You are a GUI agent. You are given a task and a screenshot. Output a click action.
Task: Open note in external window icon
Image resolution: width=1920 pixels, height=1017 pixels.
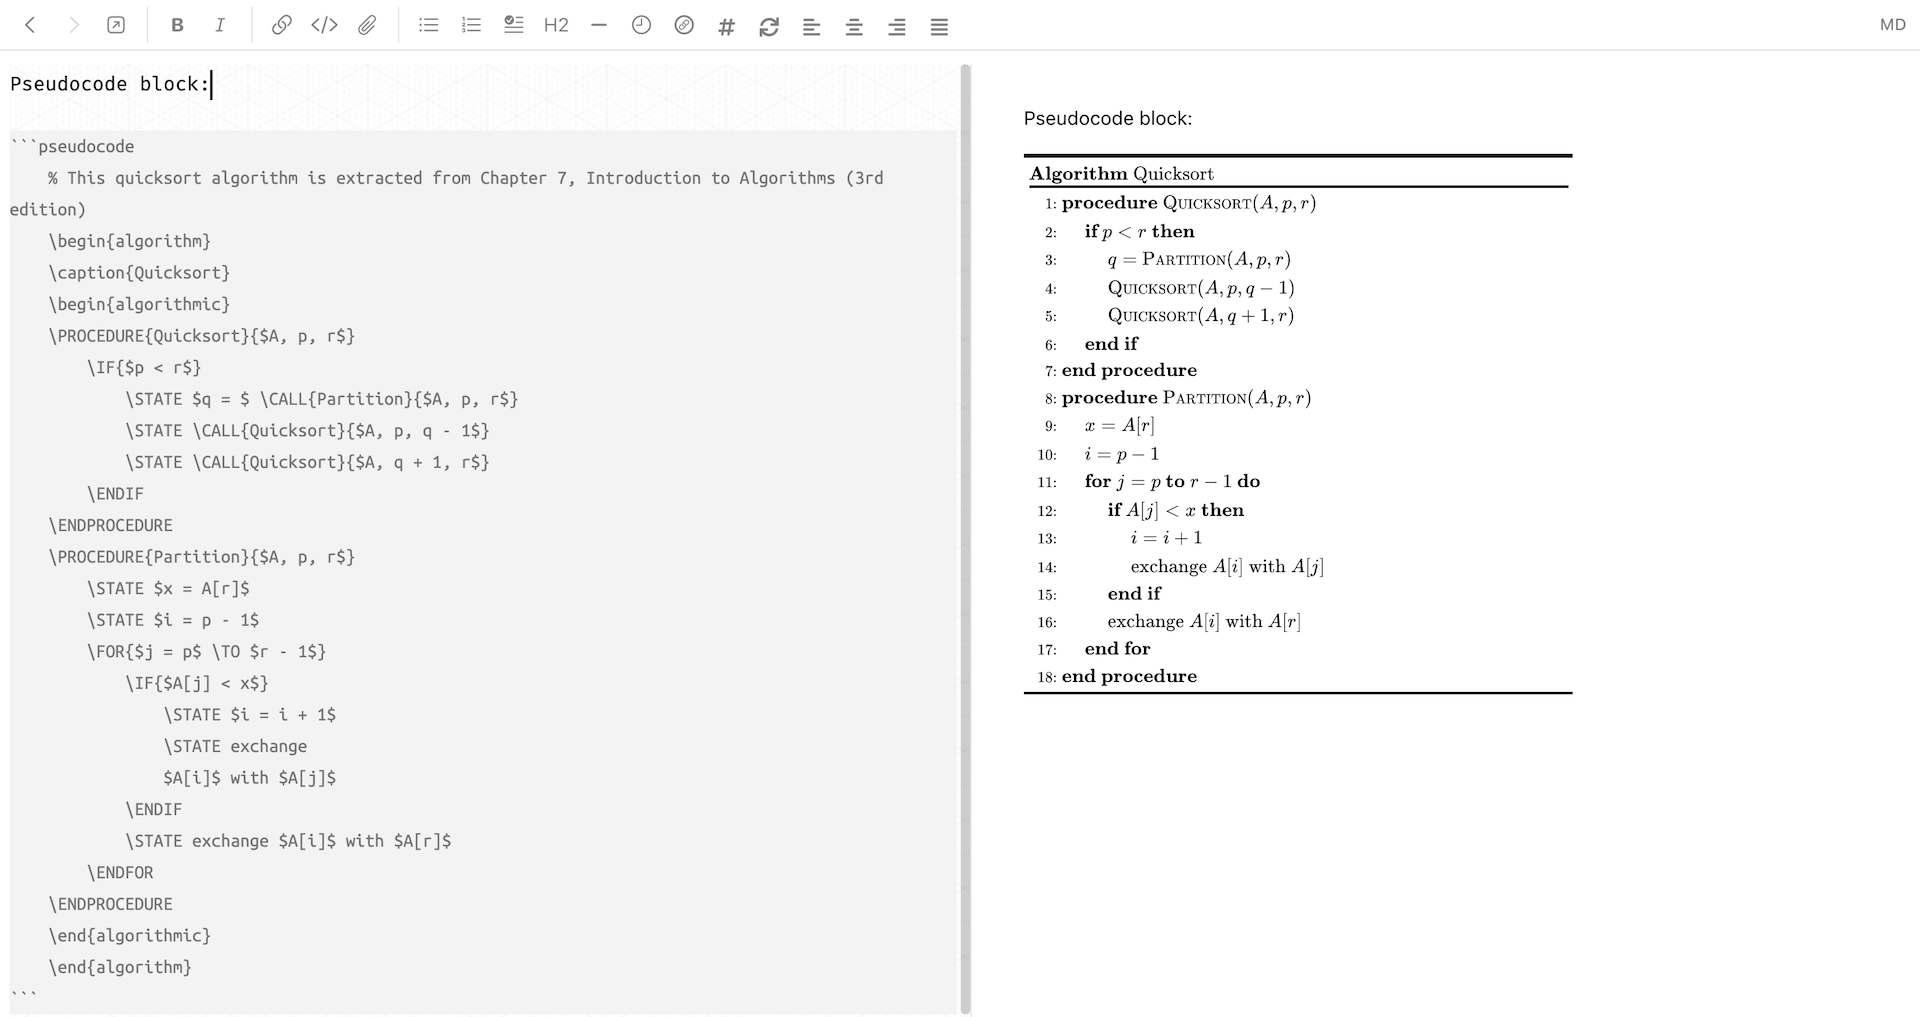[x=116, y=26]
